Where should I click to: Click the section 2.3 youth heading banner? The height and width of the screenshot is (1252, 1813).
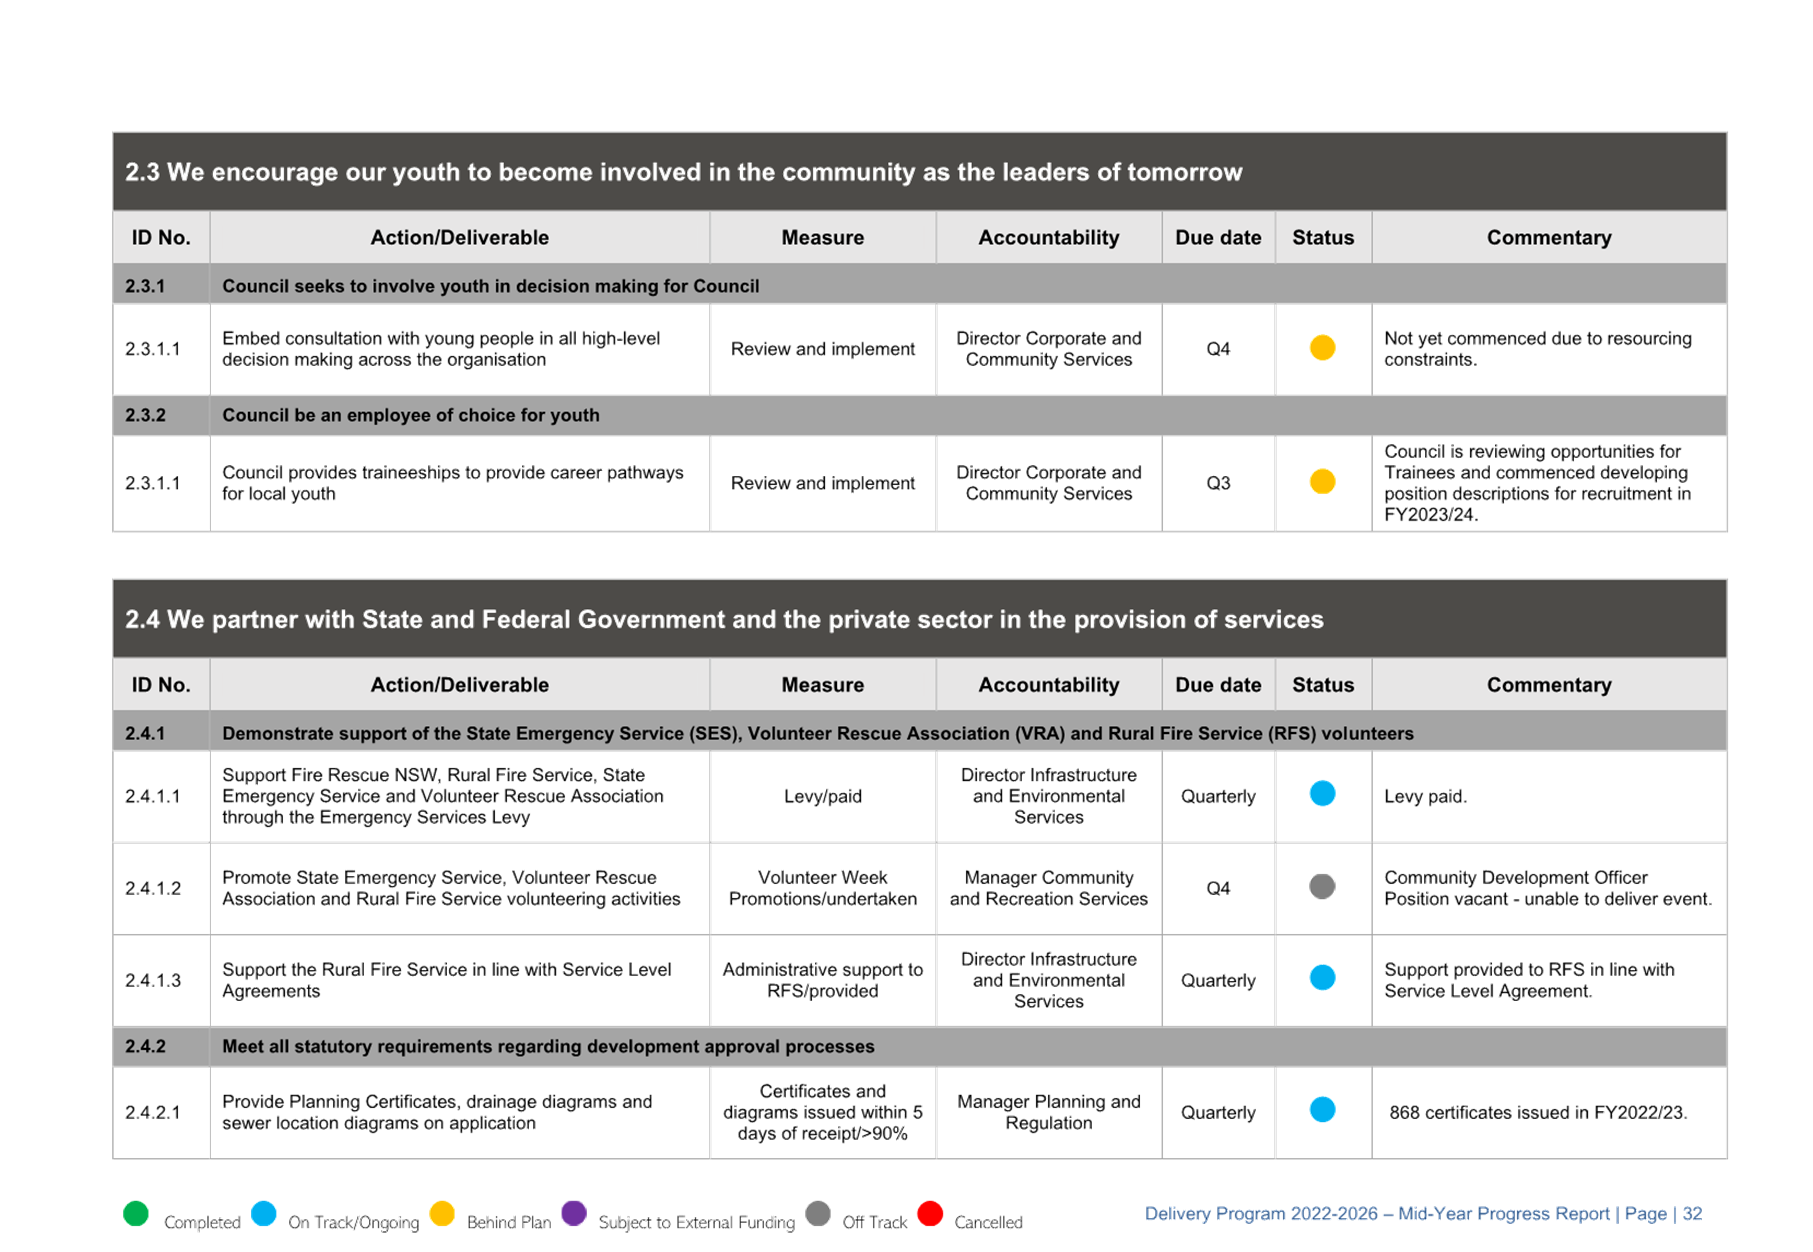tap(684, 172)
